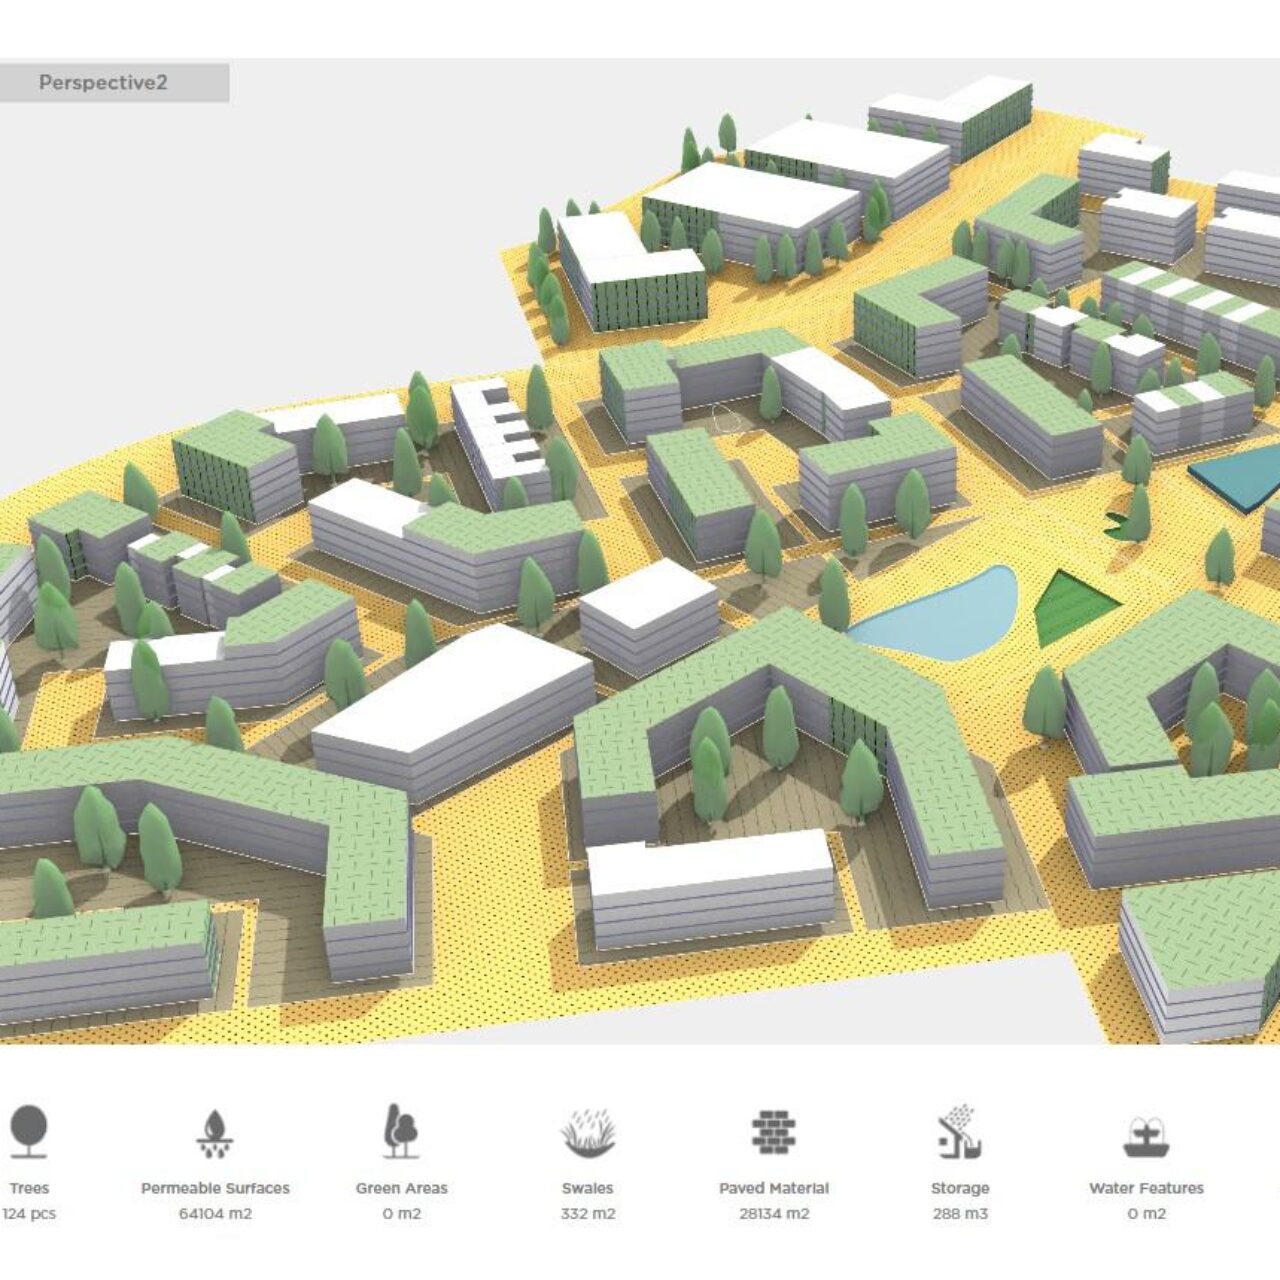Image resolution: width=1280 pixels, height=1280 pixels.
Task: Click the 28134 m2 paved material value
Action: [x=773, y=1214]
